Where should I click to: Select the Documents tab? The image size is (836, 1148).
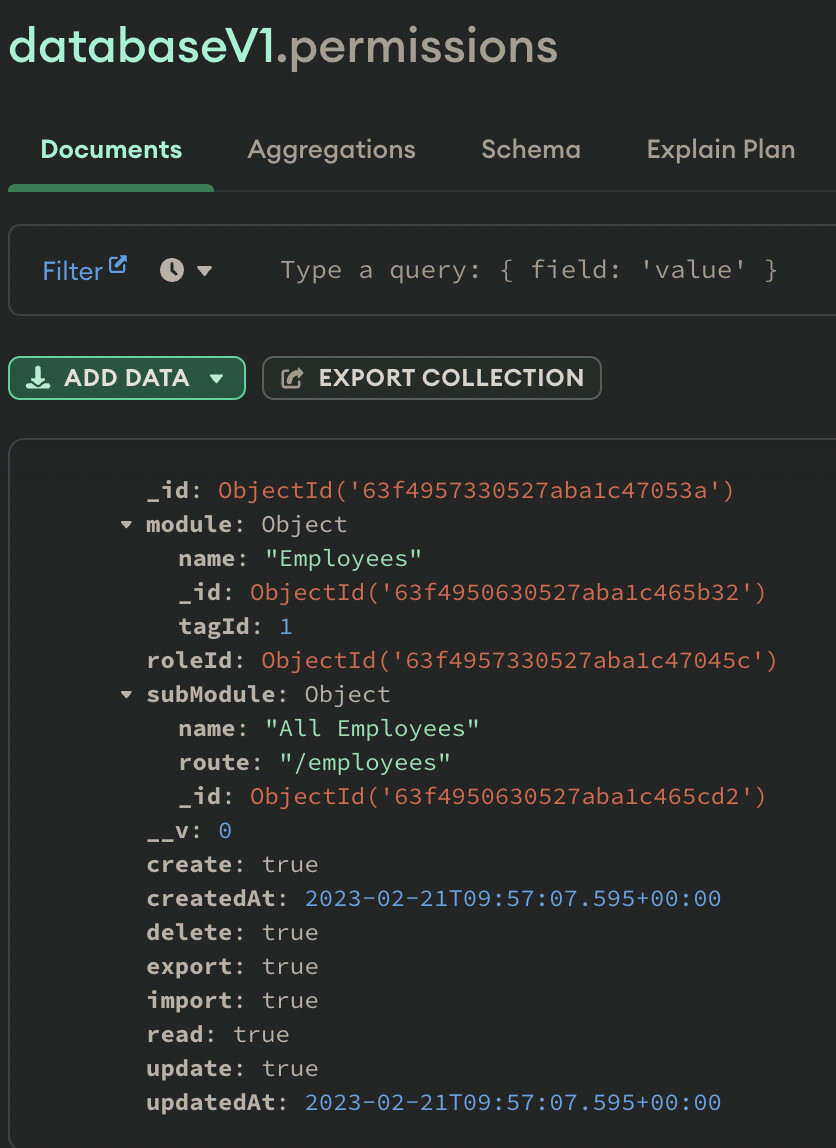pyautogui.click(x=111, y=150)
